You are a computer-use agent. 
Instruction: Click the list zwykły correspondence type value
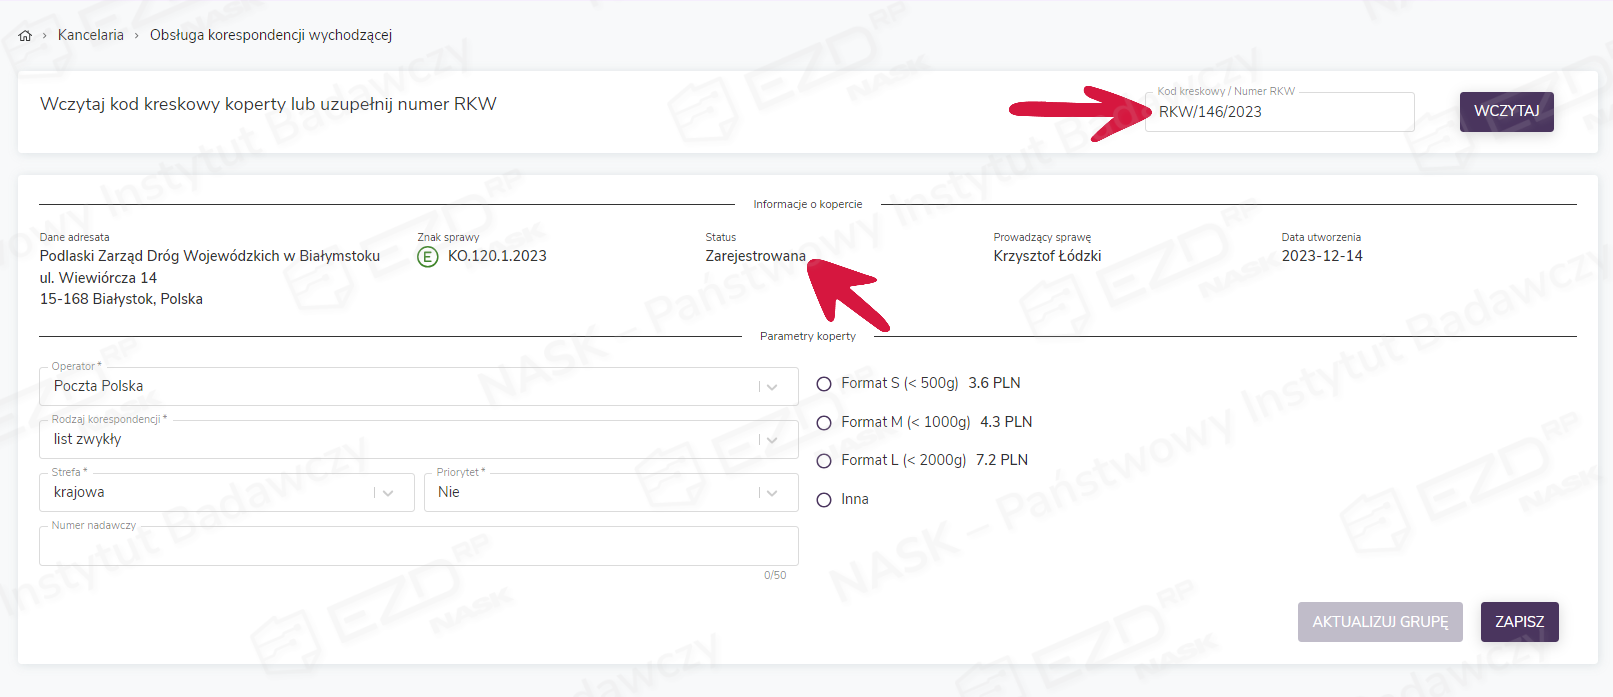pyautogui.click(x=88, y=439)
